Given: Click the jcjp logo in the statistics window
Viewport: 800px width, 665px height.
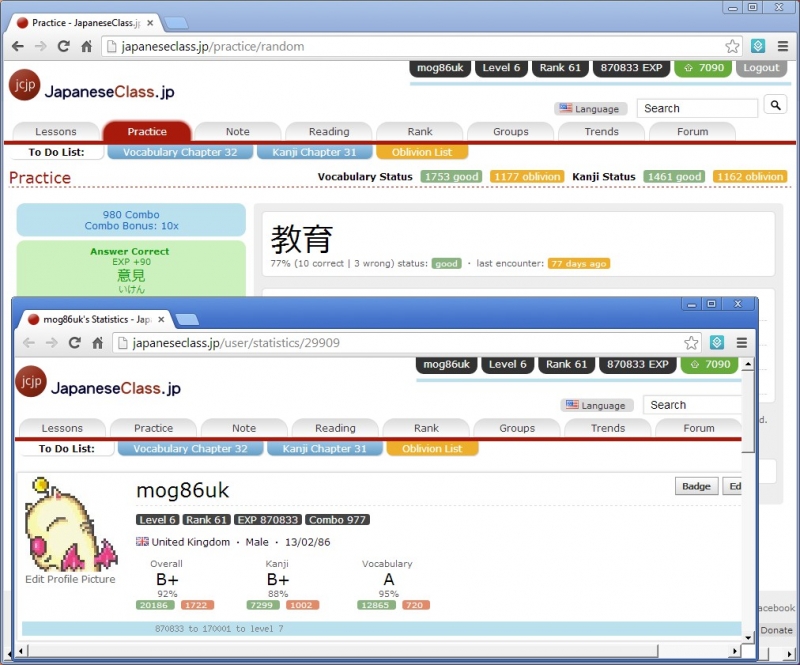Looking at the screenshot, I should [x=31, y=382].
